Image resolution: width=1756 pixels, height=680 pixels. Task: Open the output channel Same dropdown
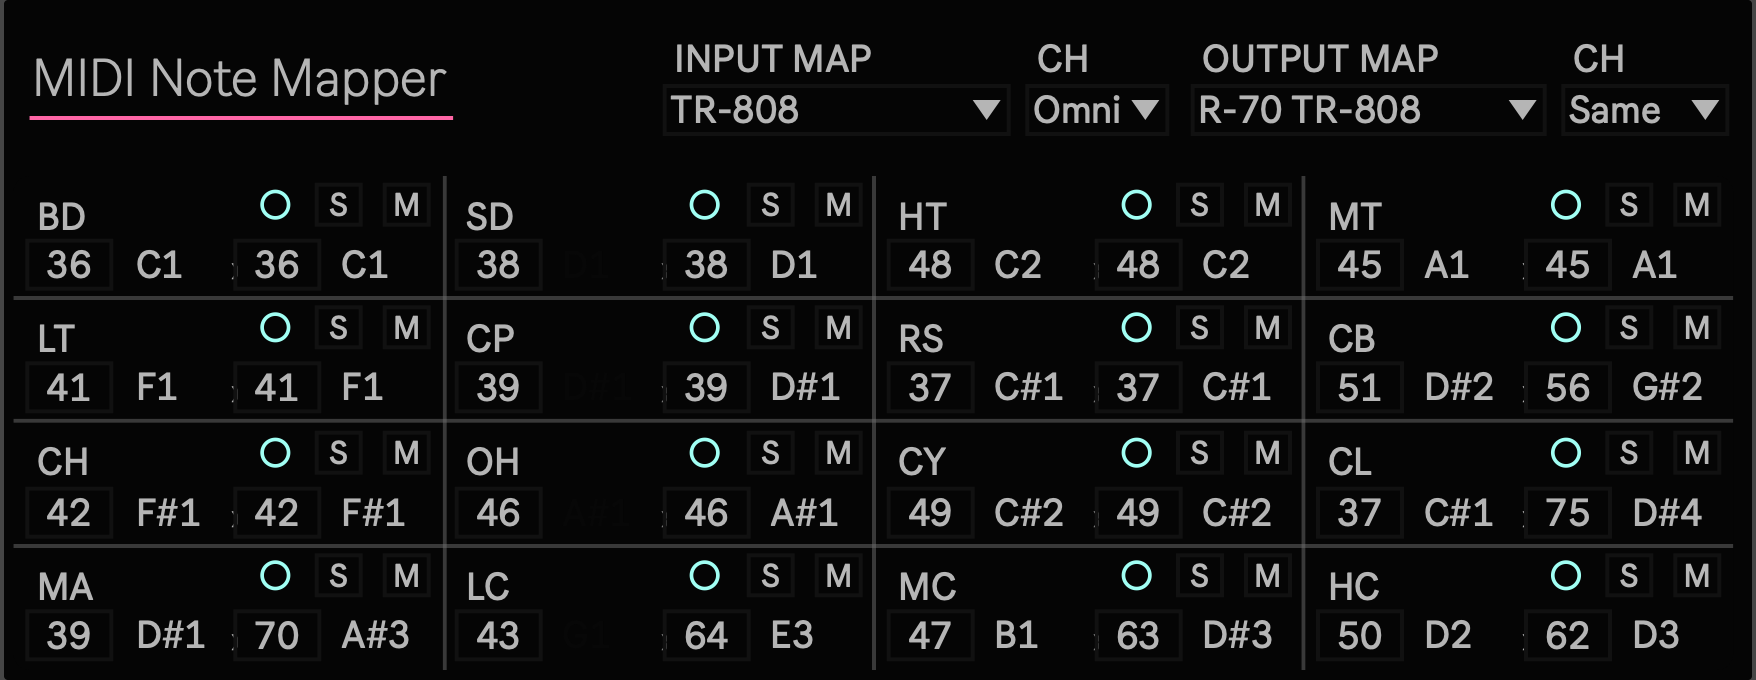point(1645,110)
